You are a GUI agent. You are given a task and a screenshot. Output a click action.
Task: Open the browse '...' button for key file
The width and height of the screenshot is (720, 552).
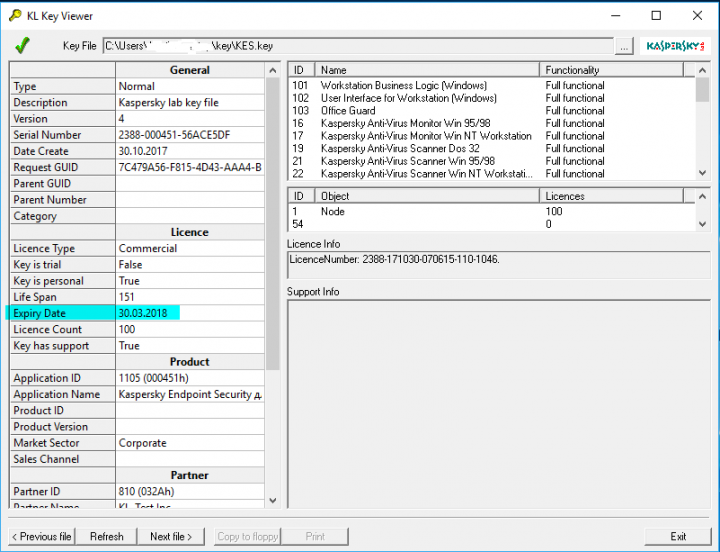pos(624,46)
